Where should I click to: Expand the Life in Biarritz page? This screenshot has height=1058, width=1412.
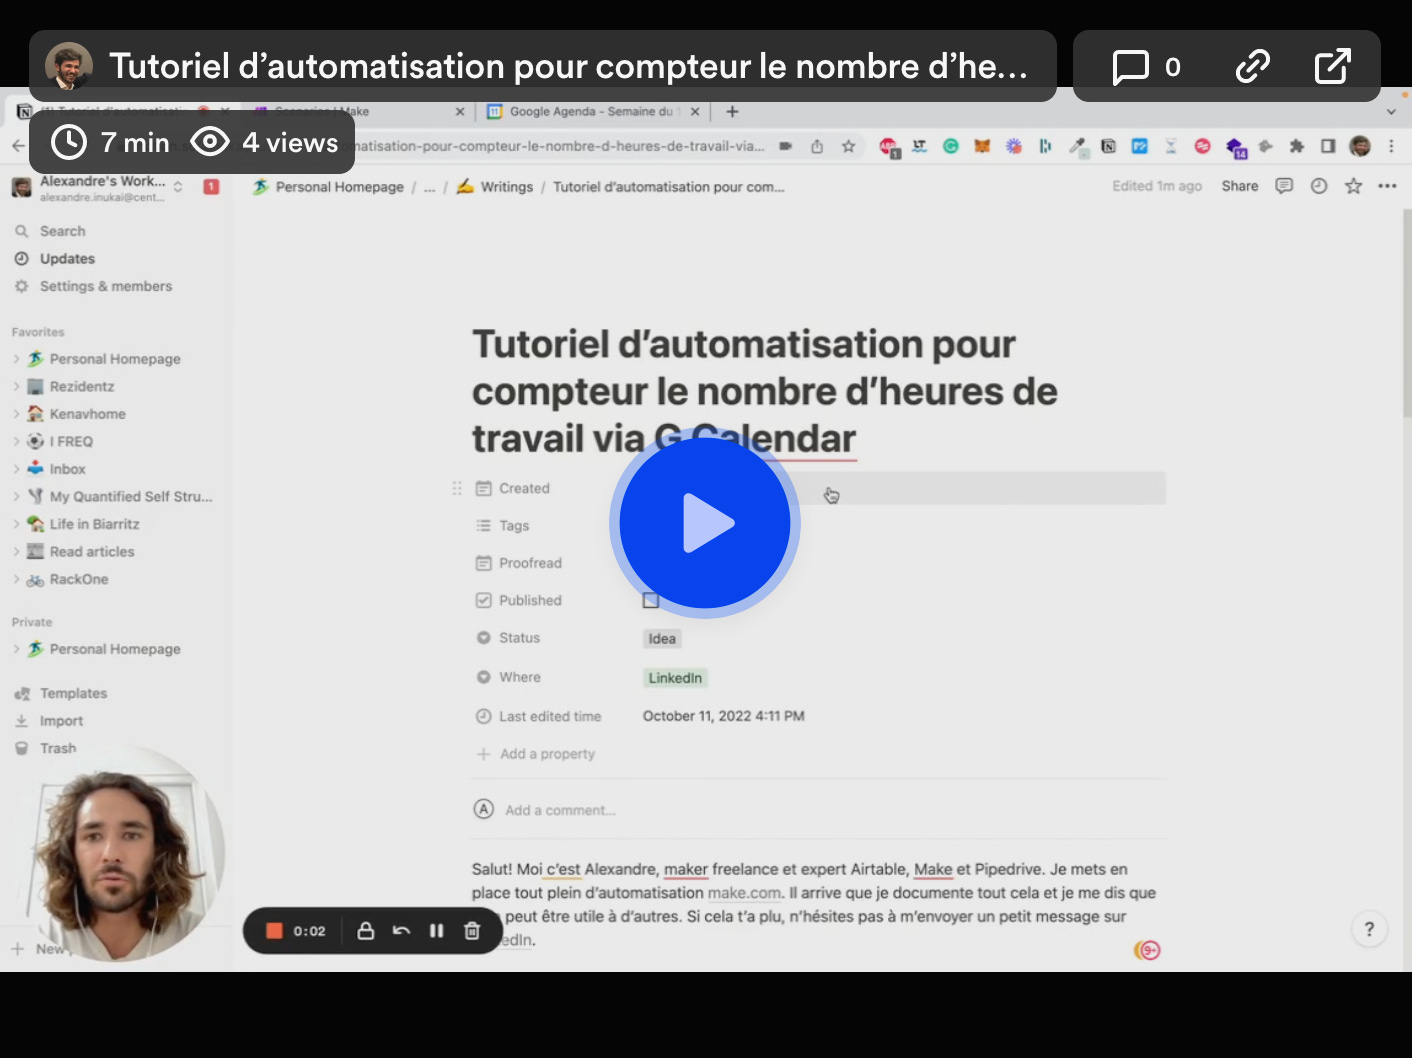(x=16, y=524)
